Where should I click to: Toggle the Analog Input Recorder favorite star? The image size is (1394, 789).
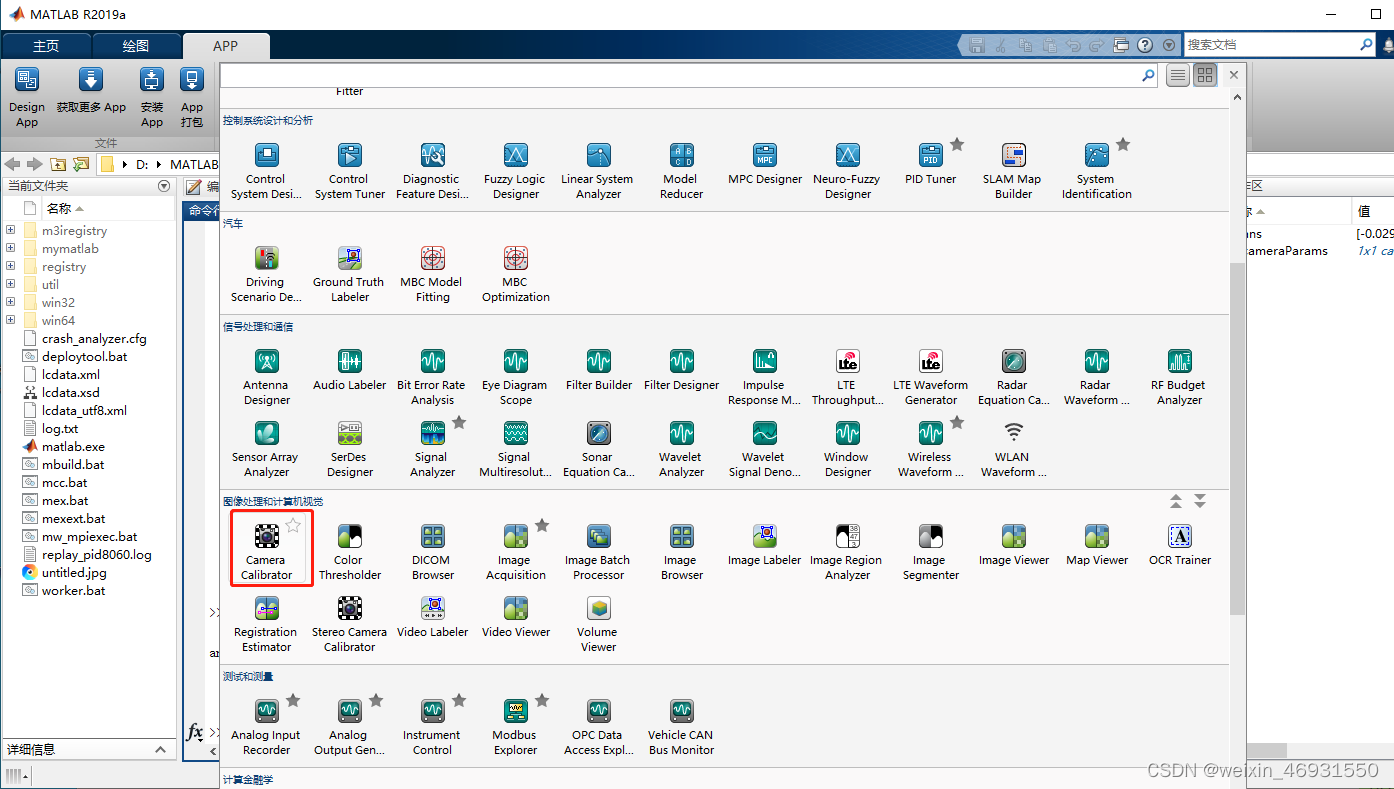pyautogui.click(x=293, y=701)
